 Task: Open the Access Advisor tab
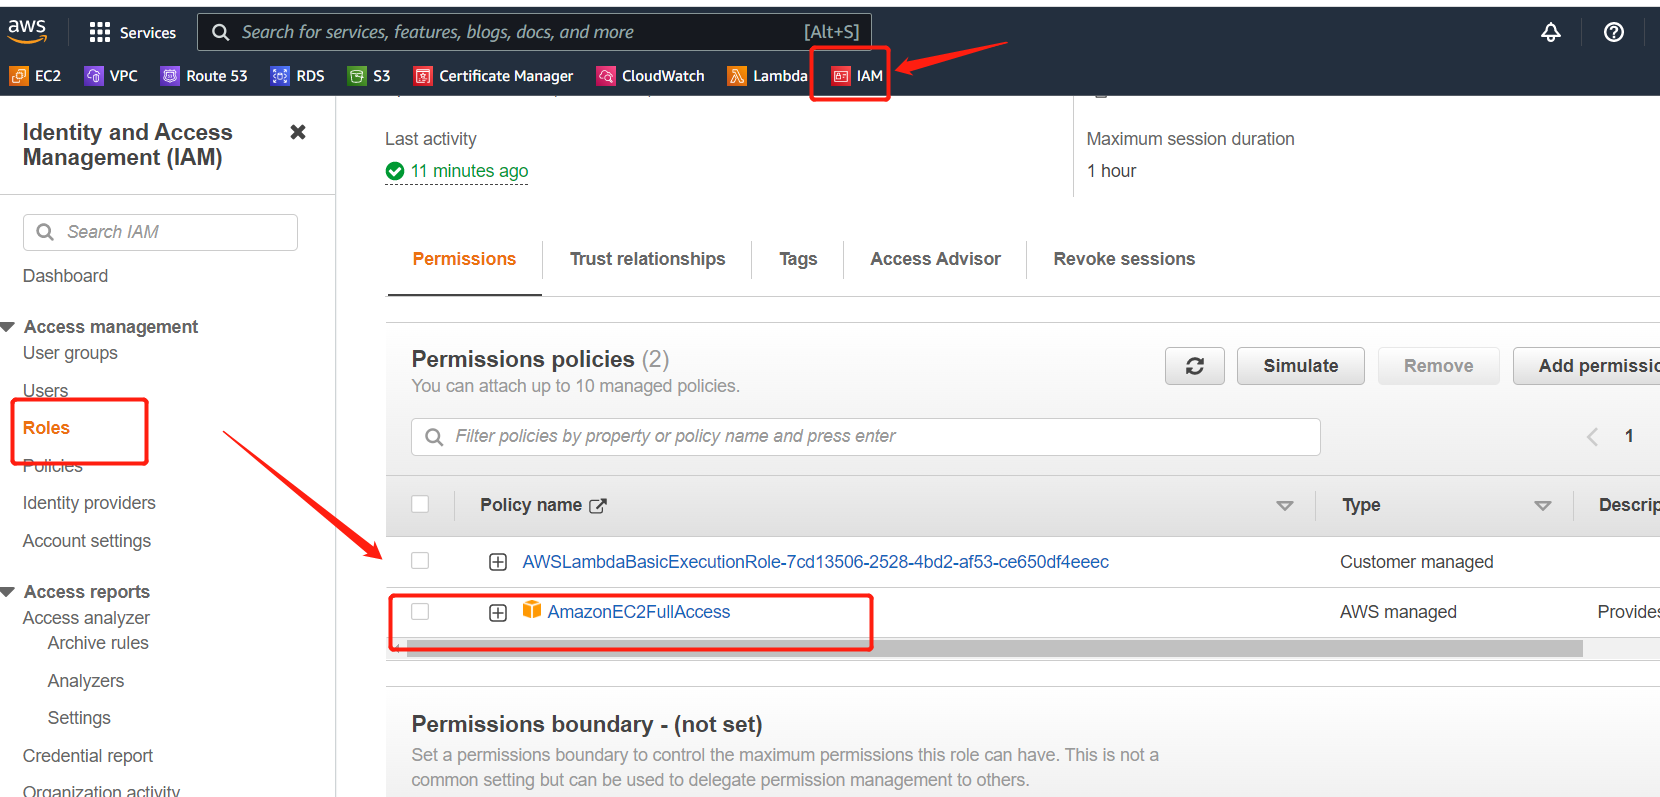tap(935, 259)
